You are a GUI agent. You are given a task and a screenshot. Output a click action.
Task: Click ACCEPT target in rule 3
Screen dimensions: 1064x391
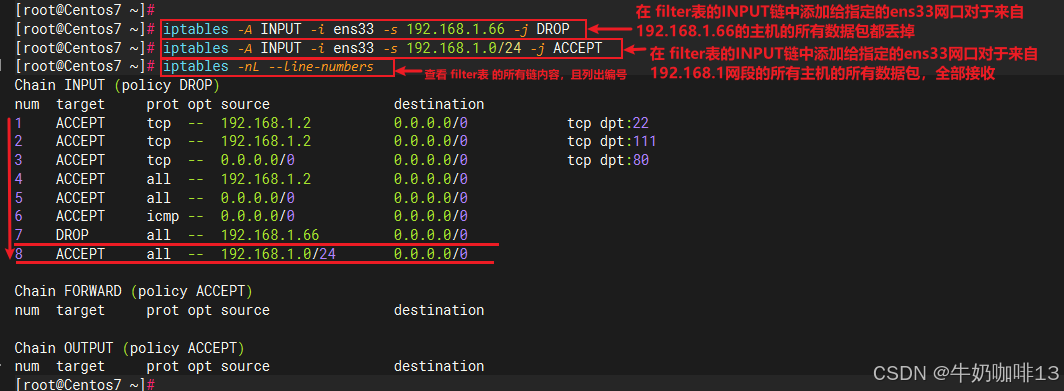point(80,160)
